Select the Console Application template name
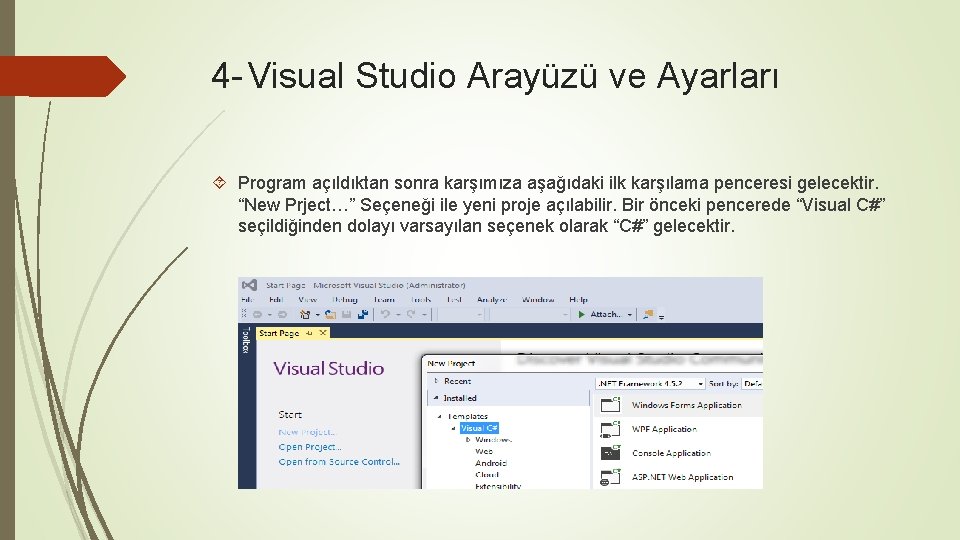Image resolution: width=960 pixels, height=540 pixels. 672,453
